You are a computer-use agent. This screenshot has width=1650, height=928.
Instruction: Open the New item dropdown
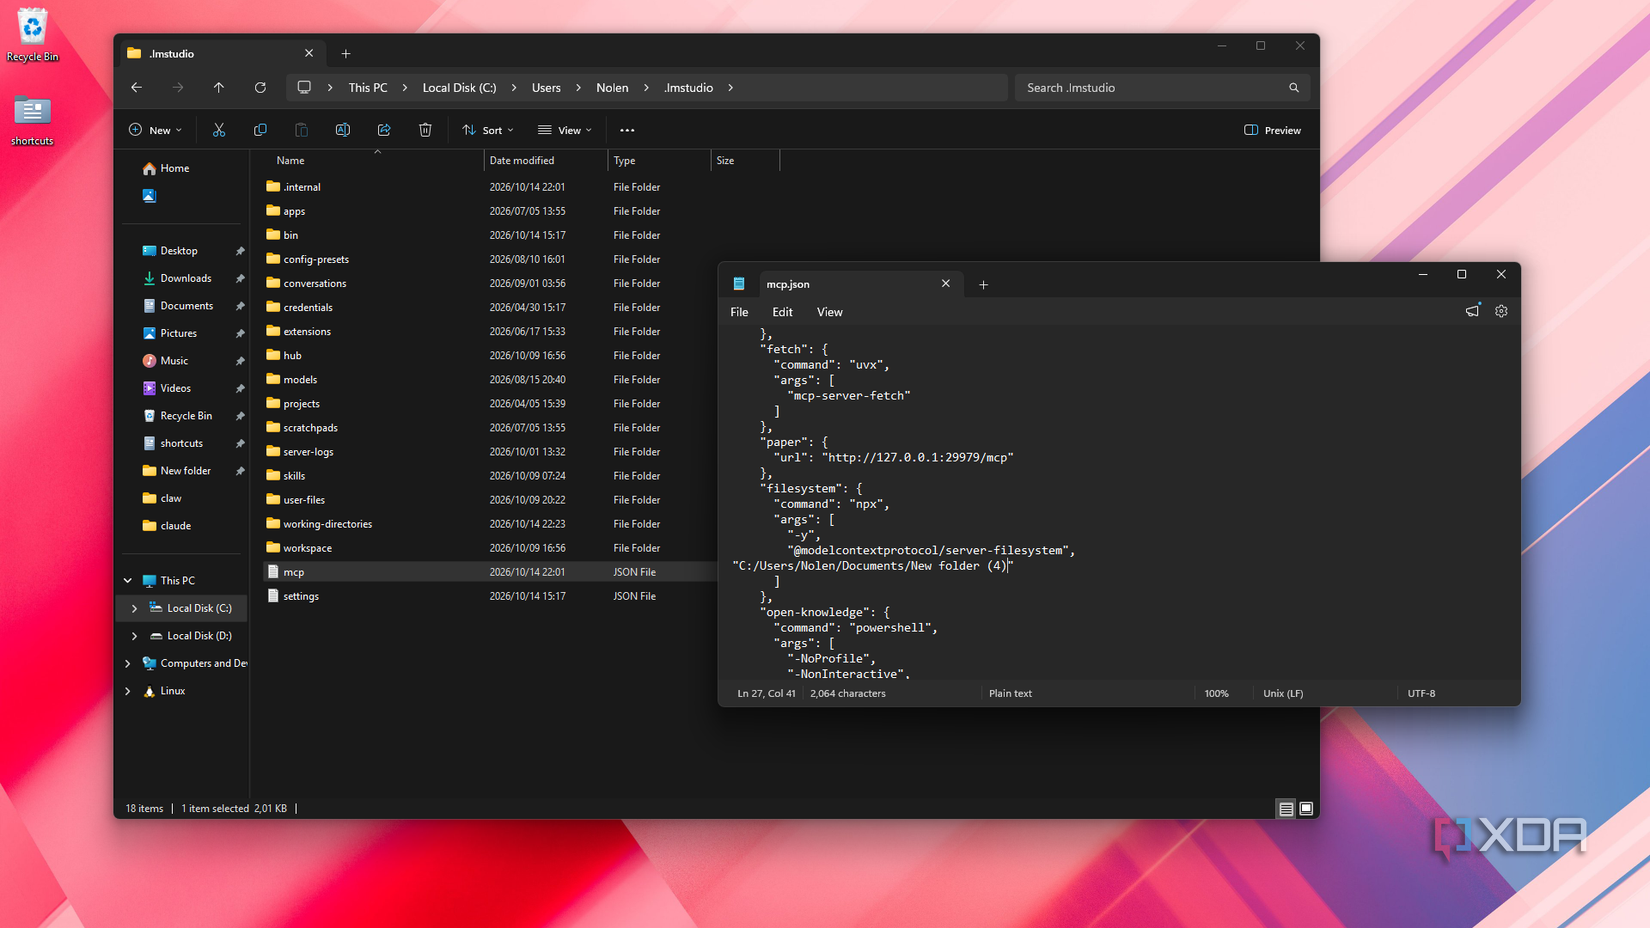156,130
